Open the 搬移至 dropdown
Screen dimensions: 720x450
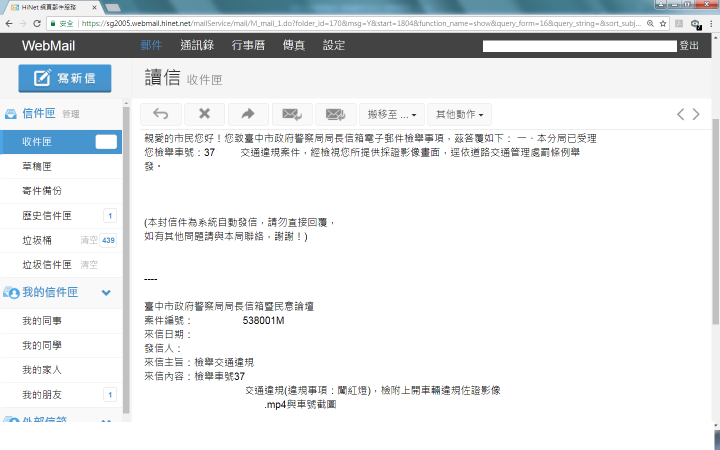coord(392,114)
